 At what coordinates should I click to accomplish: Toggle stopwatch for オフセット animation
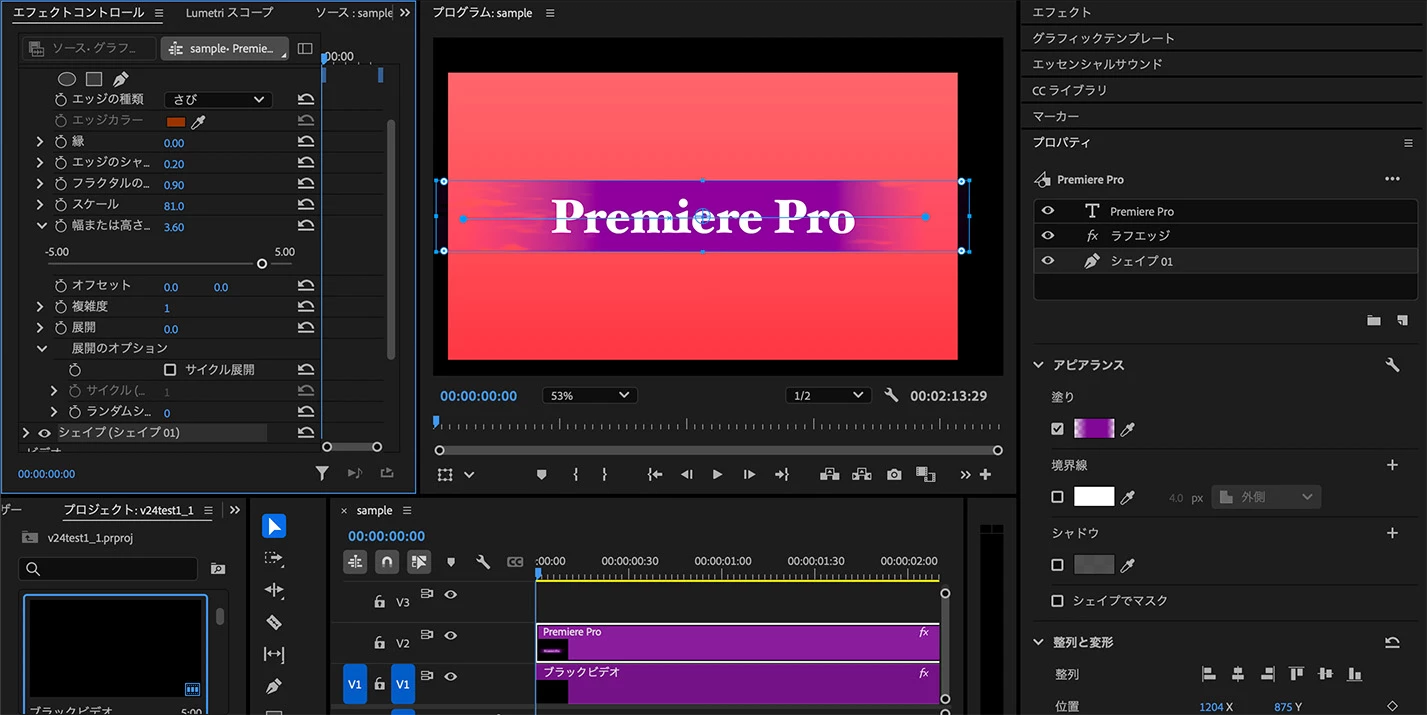[x=61, y=286]
